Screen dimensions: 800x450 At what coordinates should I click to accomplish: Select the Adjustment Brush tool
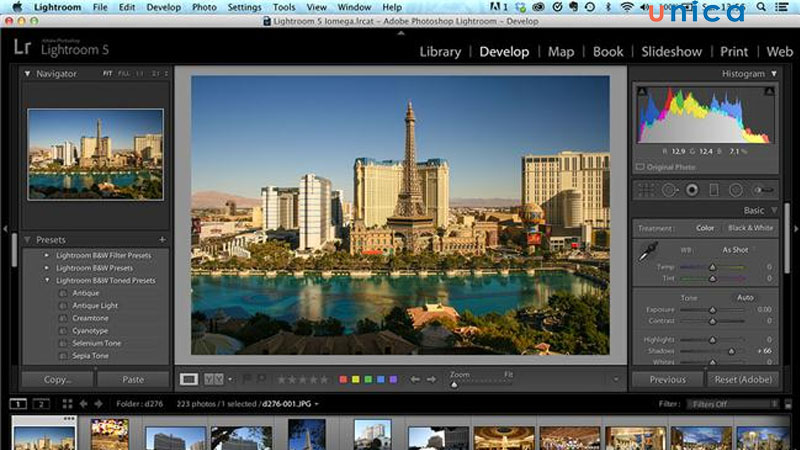coord(763,190)
